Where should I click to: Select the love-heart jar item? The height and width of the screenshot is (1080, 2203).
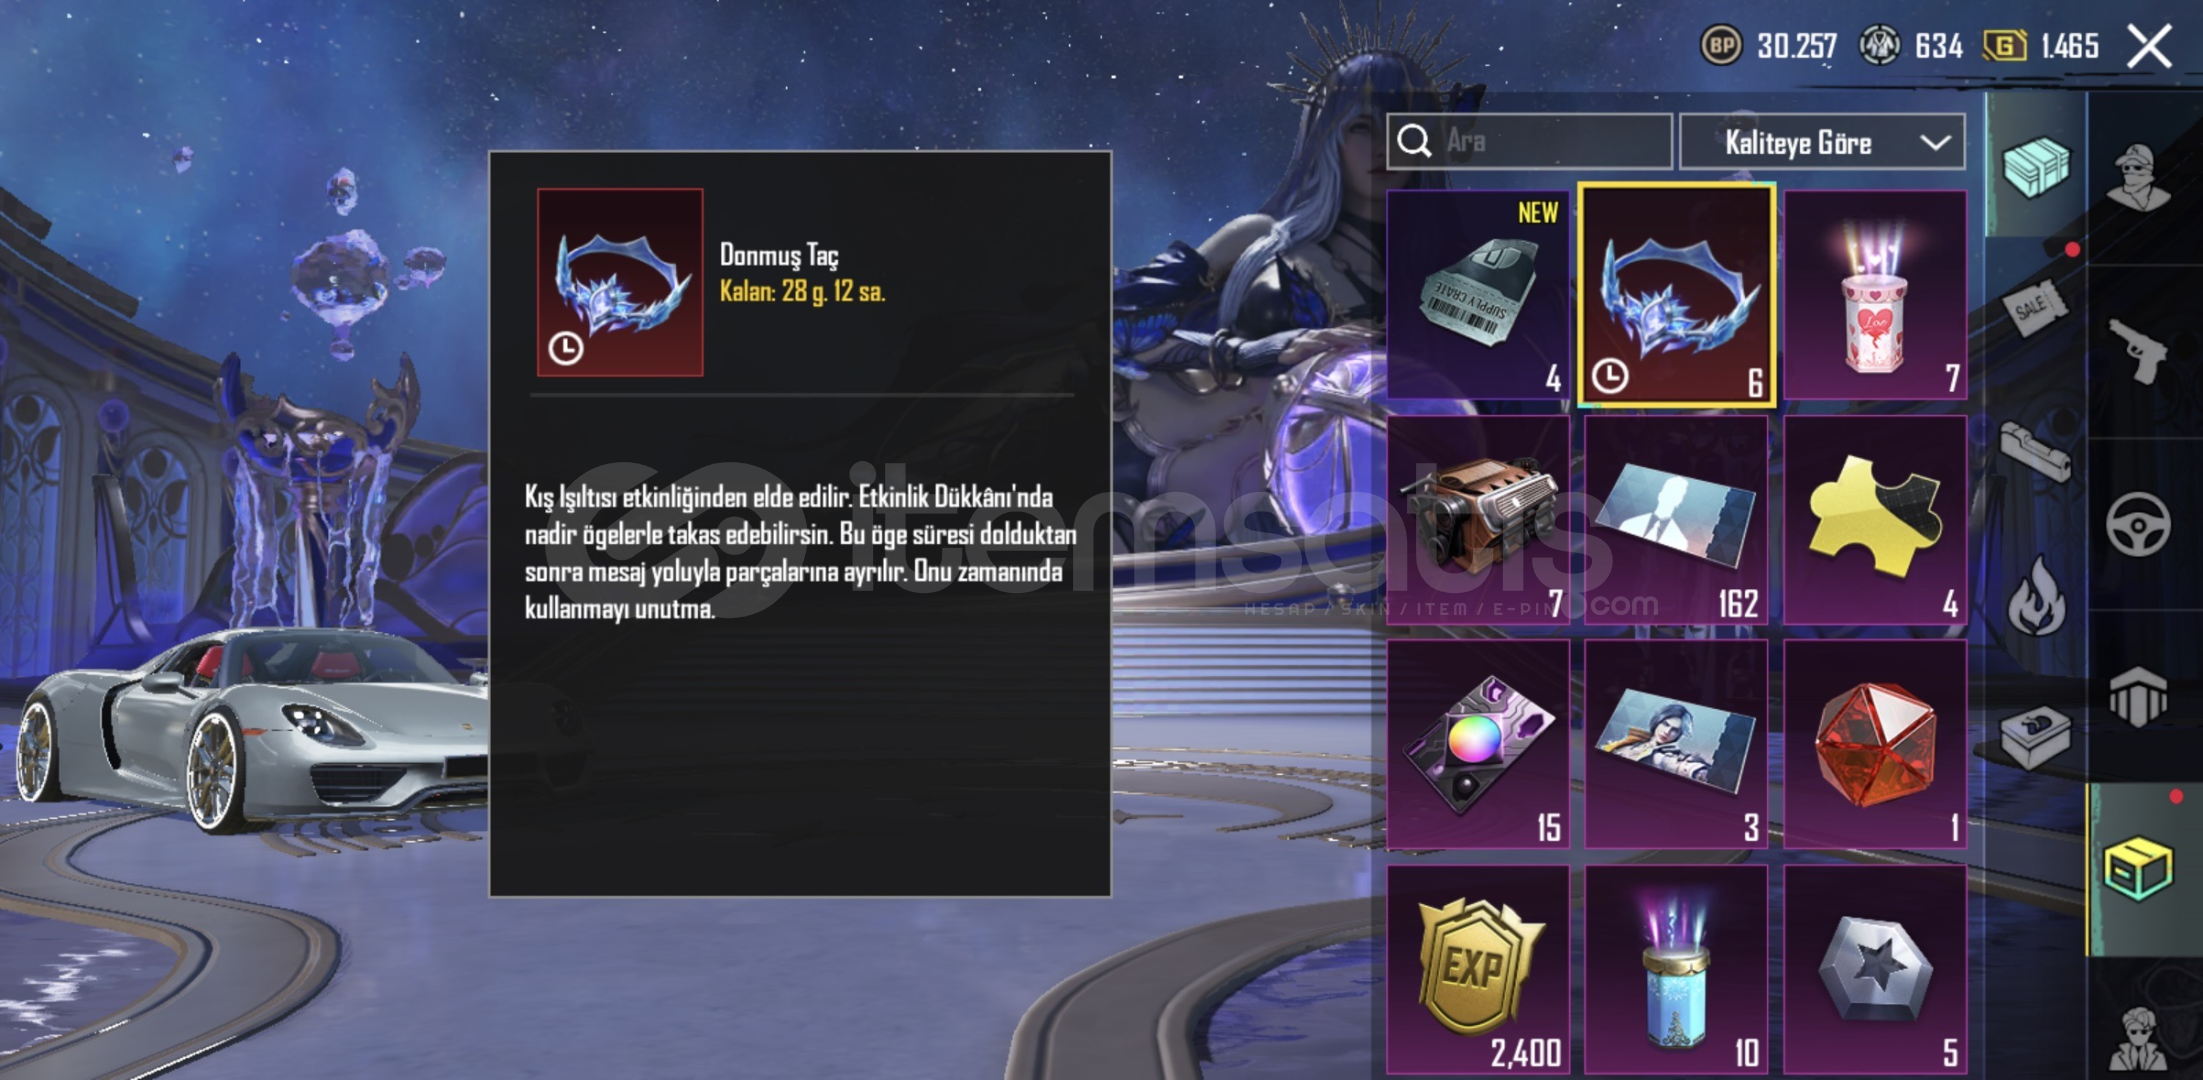(1875, 295)
